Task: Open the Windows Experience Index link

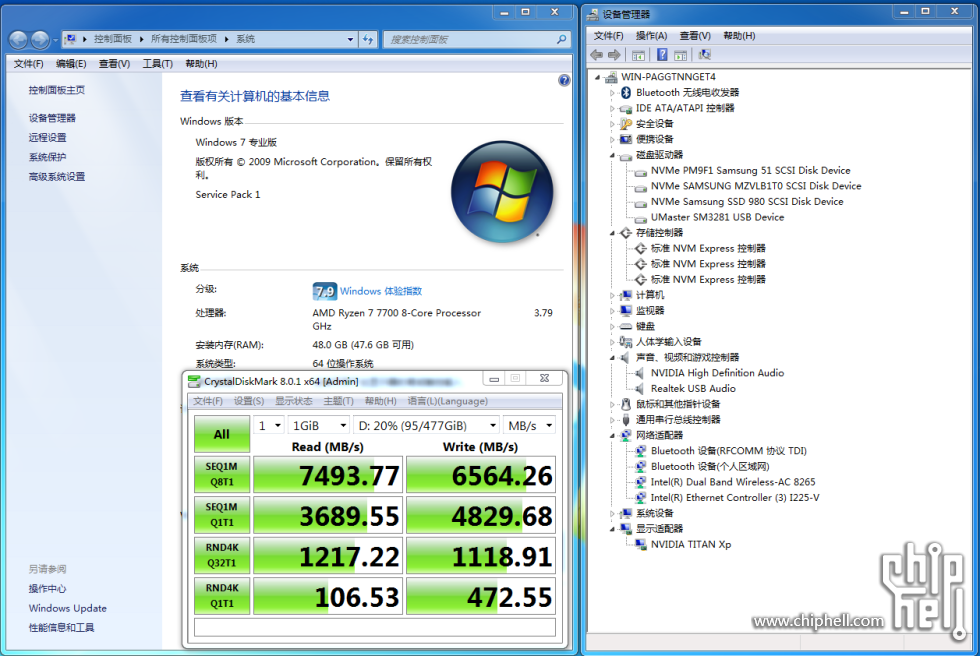Action: (381, 291)
